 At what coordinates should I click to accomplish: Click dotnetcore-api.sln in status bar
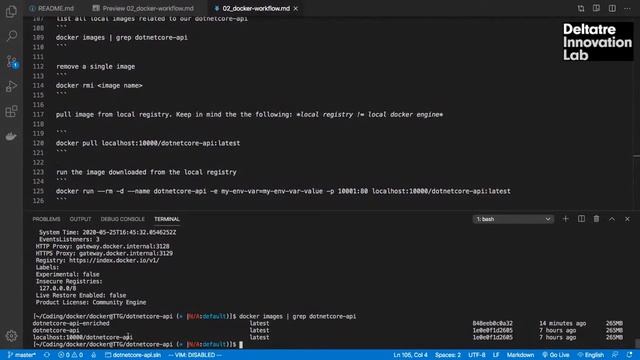133,355
